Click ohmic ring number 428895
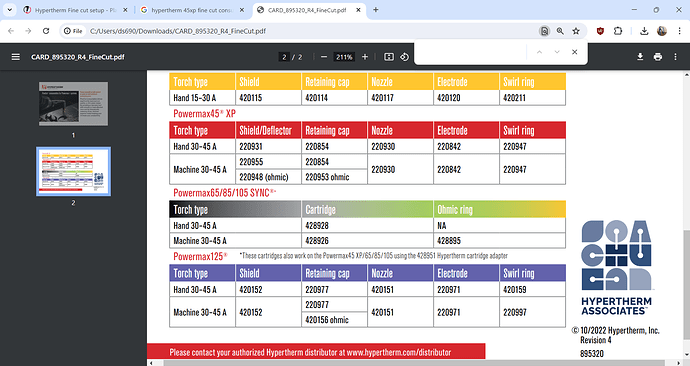The height and width of the screenshot is (366, 690). (x=449, y=241)
